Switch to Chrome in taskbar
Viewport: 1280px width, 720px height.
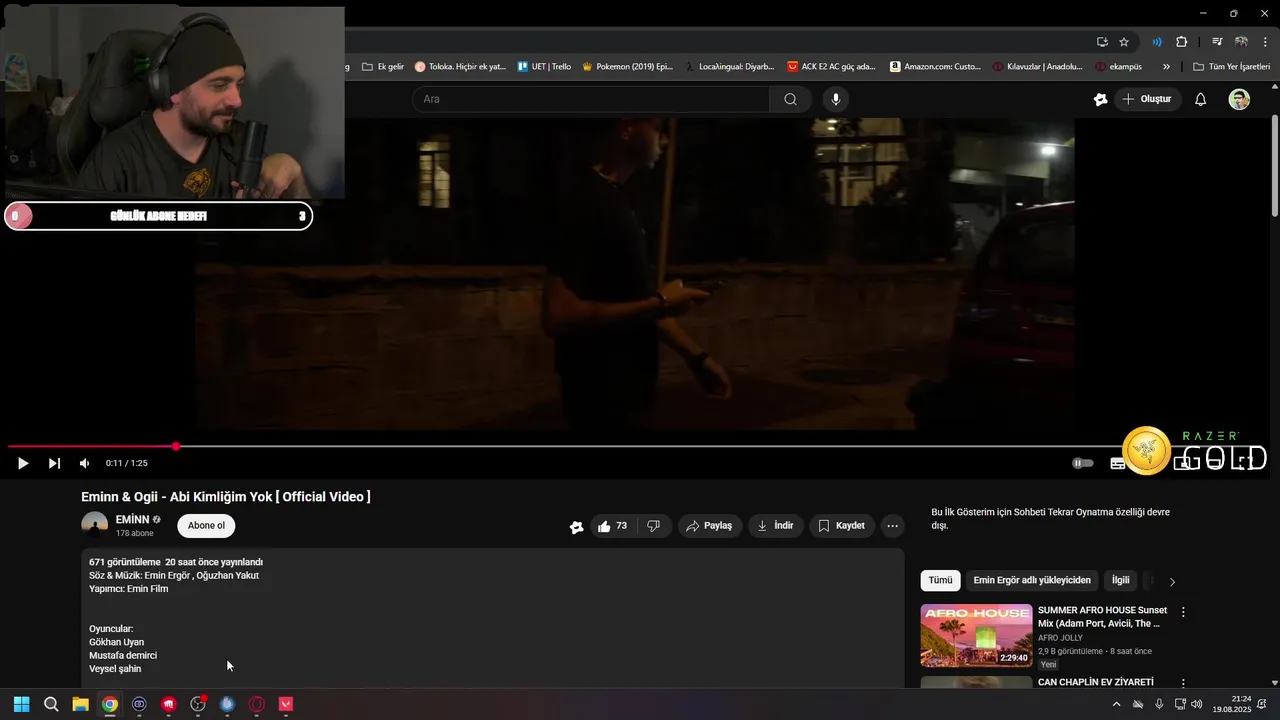(x=110, y=704)
